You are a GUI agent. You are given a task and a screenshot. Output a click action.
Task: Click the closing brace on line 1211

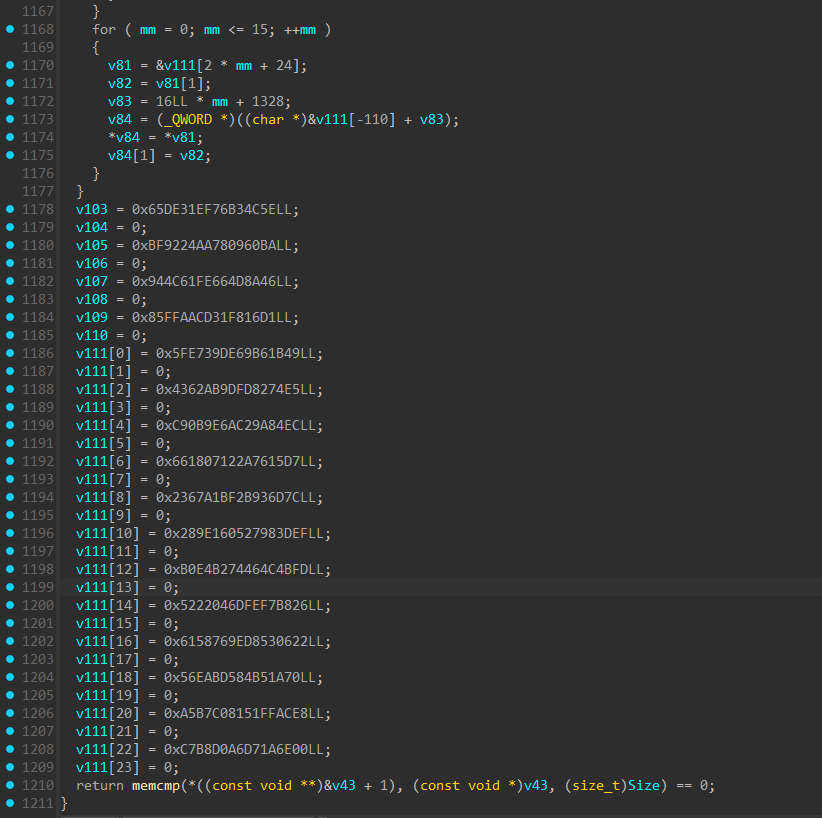[64, 803]
